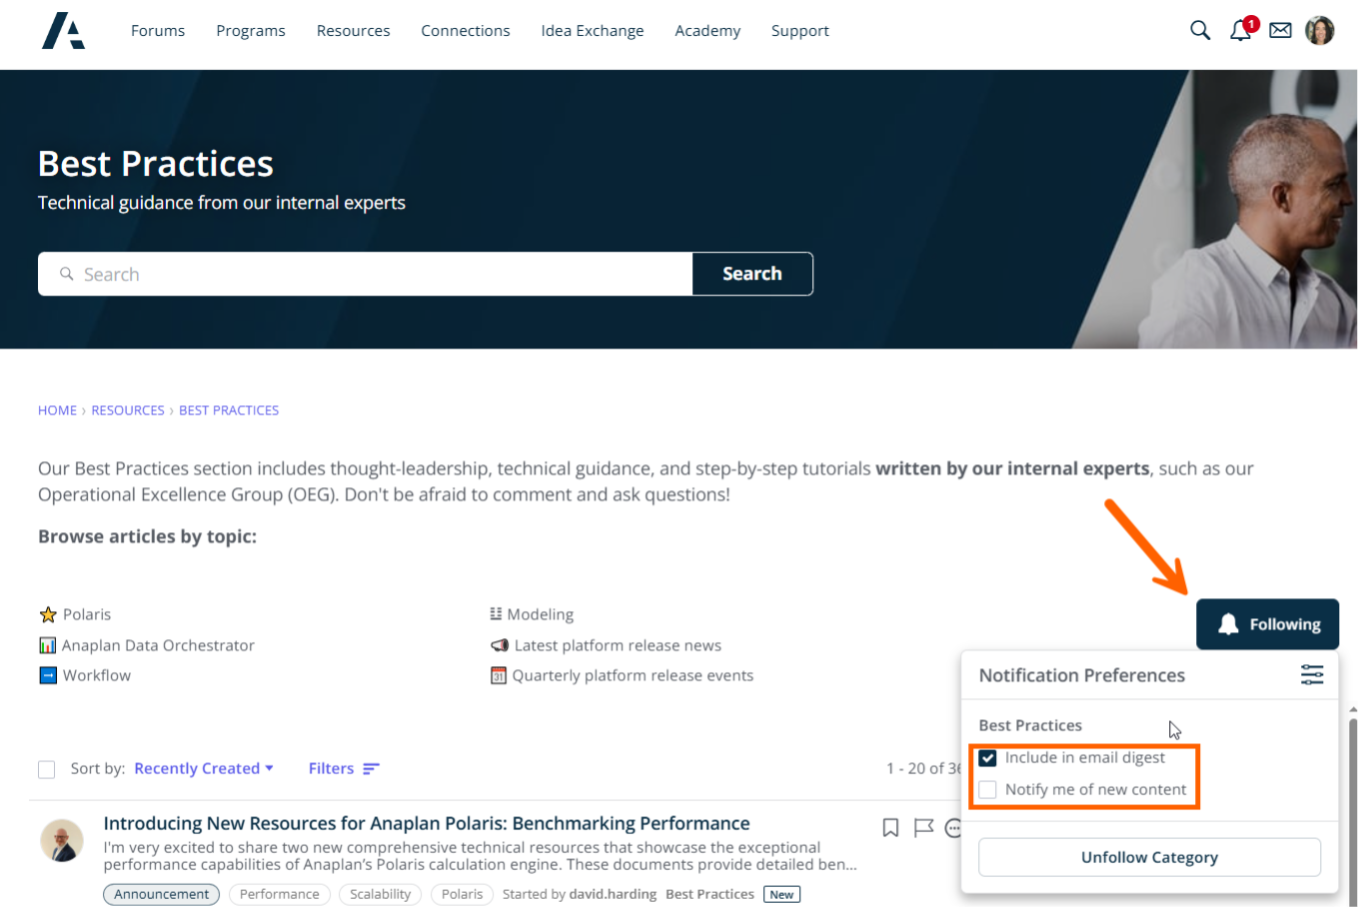Click the Anaplan Data Orchestrator chart icon
This screenshot has width=1358, height=908.
(47, 645)
